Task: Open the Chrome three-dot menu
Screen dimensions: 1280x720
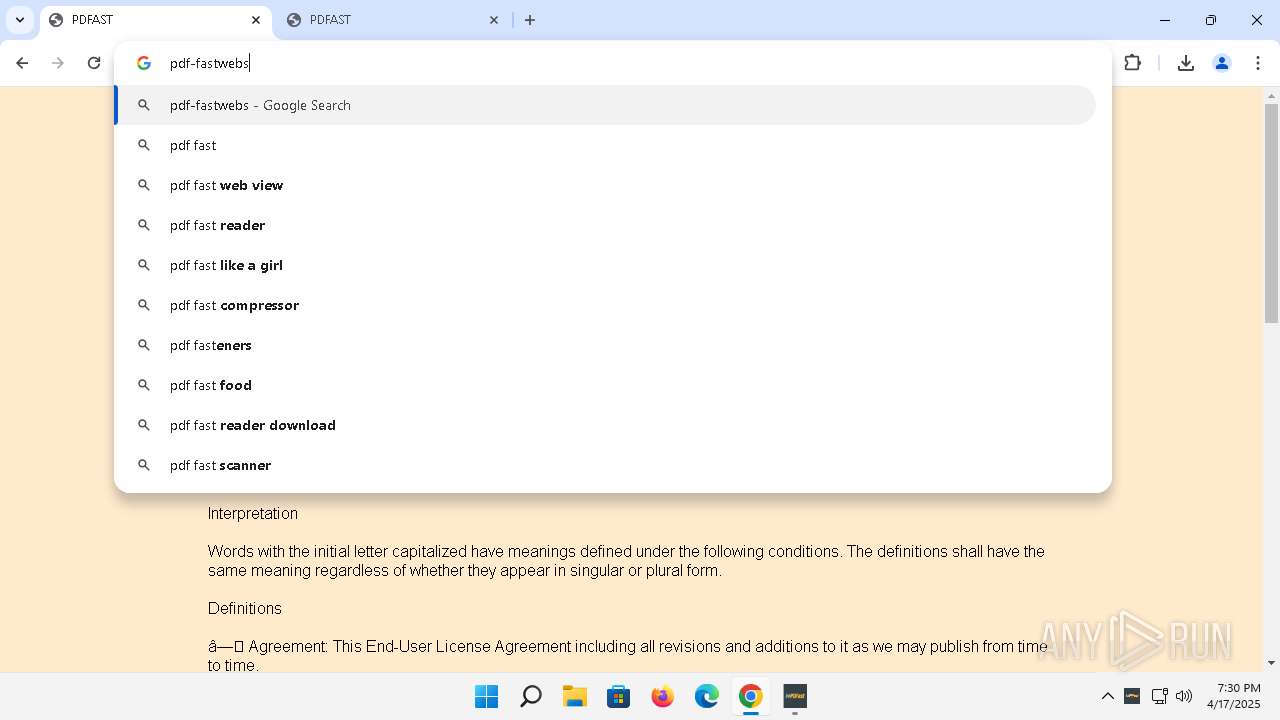Action: 1257,63
